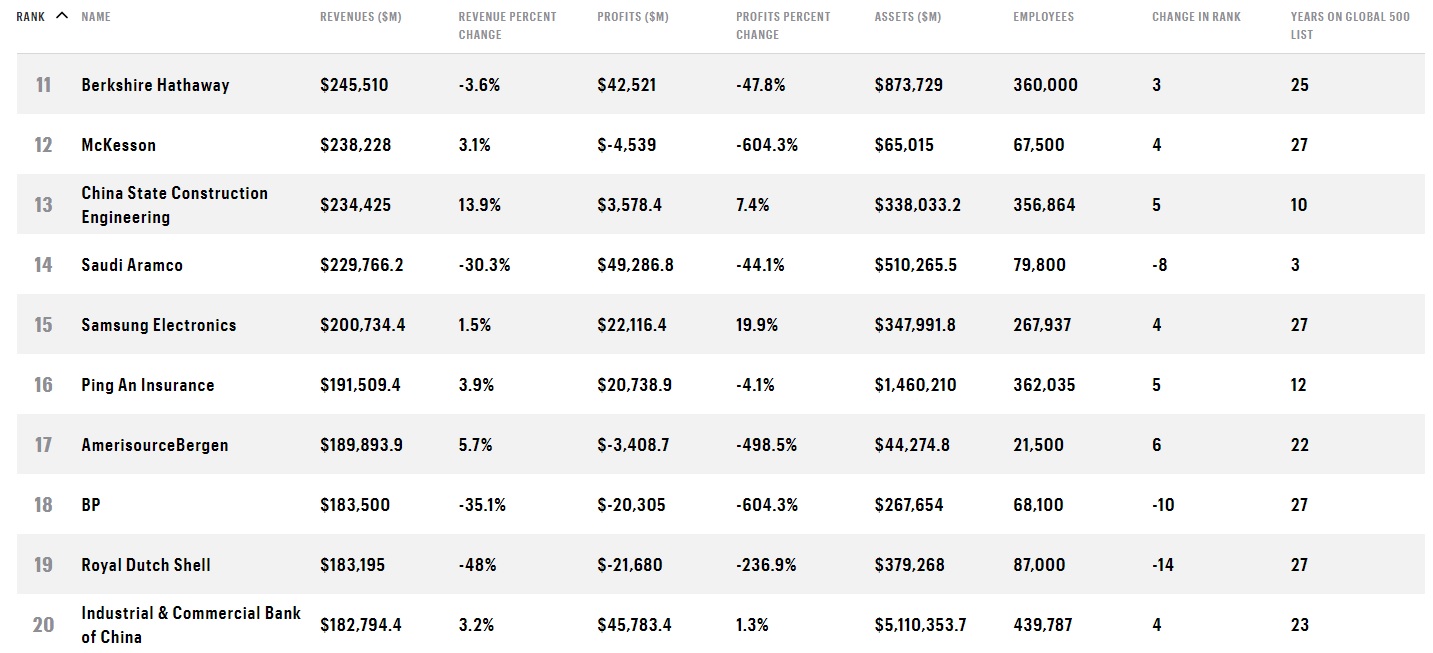Open the McKesson company link
The image size is (1433, 653).
[x=119, y=145]
